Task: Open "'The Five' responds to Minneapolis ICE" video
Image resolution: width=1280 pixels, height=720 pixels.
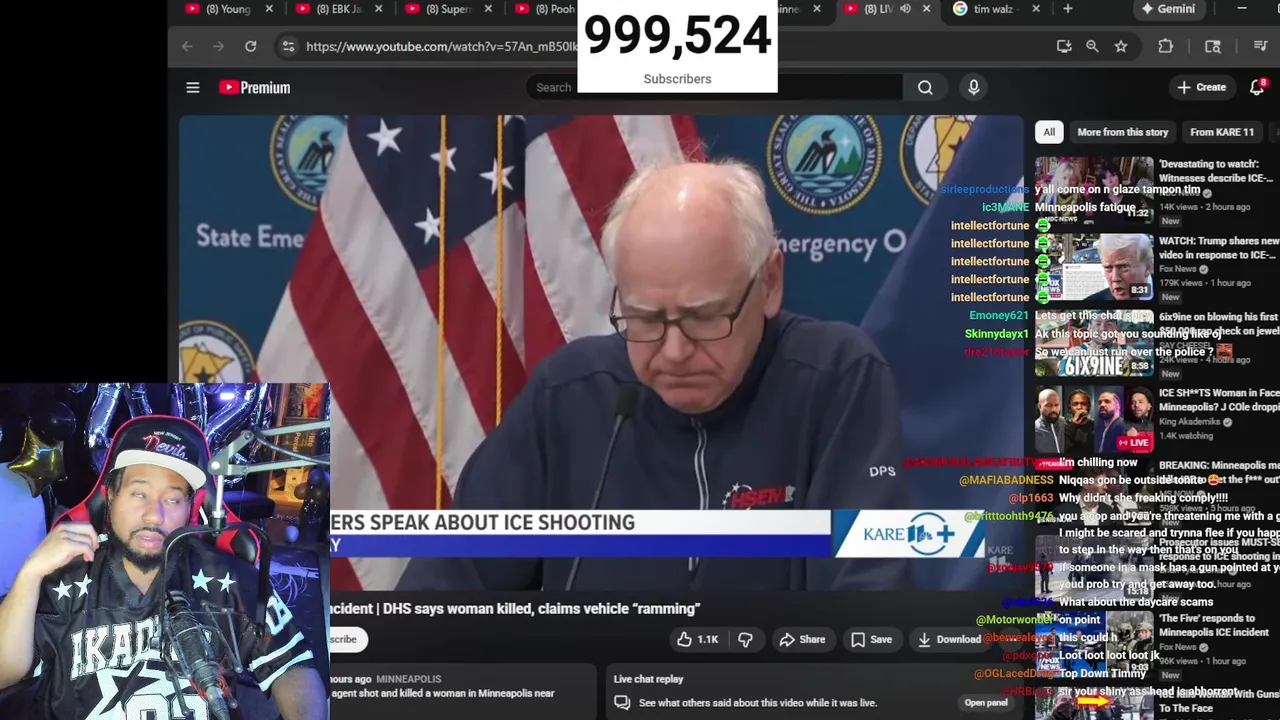Action: (1213, 625)
